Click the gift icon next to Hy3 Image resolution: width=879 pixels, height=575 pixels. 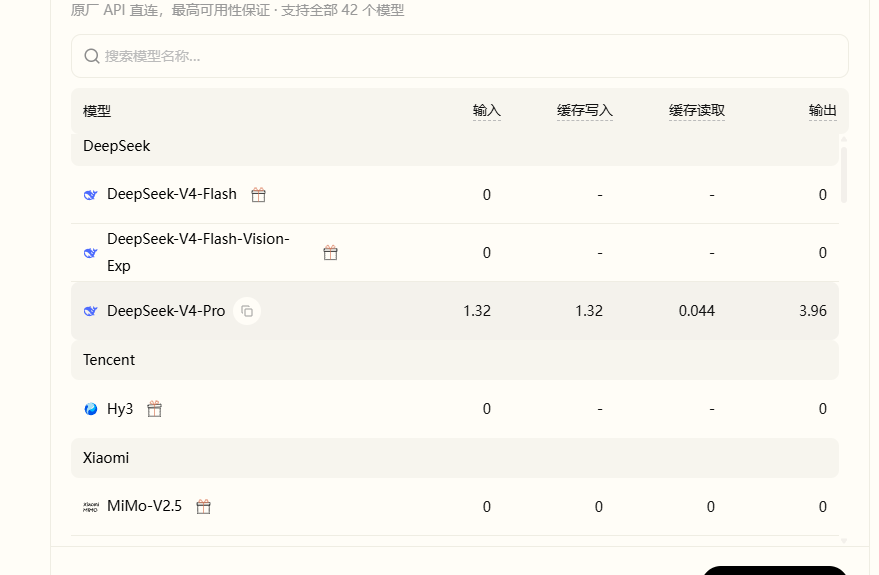[155, 409]
